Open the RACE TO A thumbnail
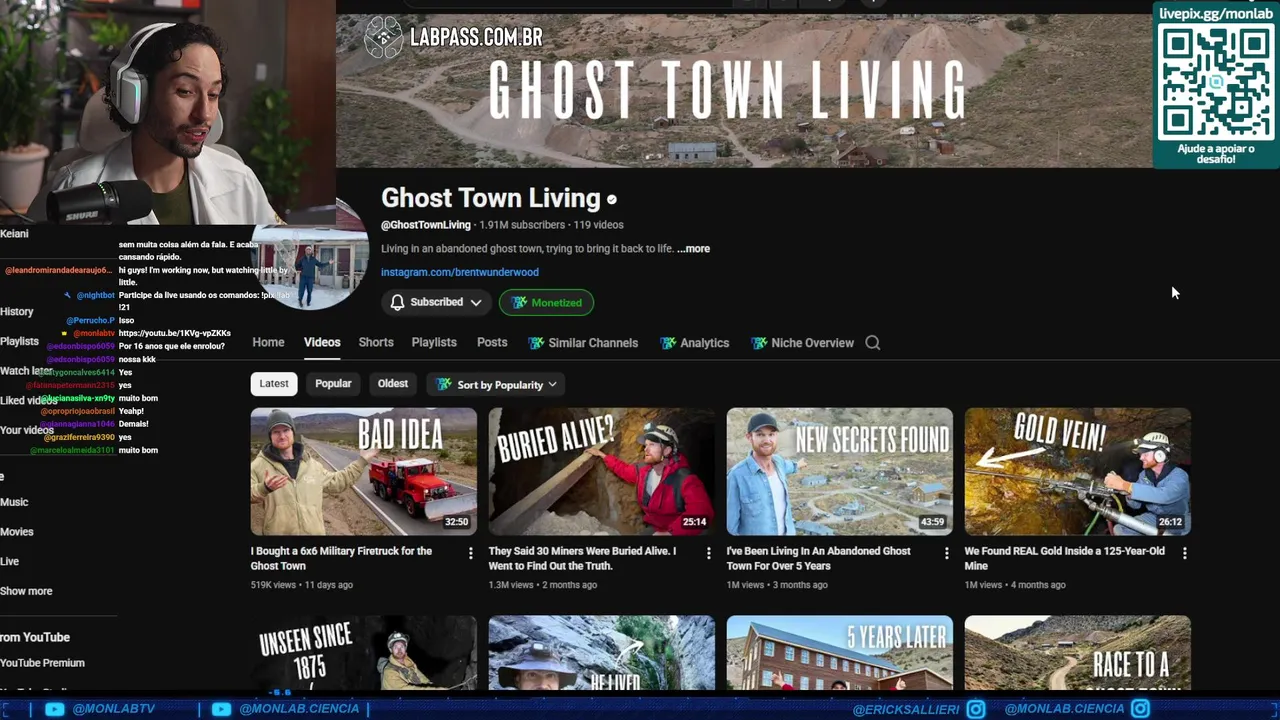 [x=1078, y=653]
